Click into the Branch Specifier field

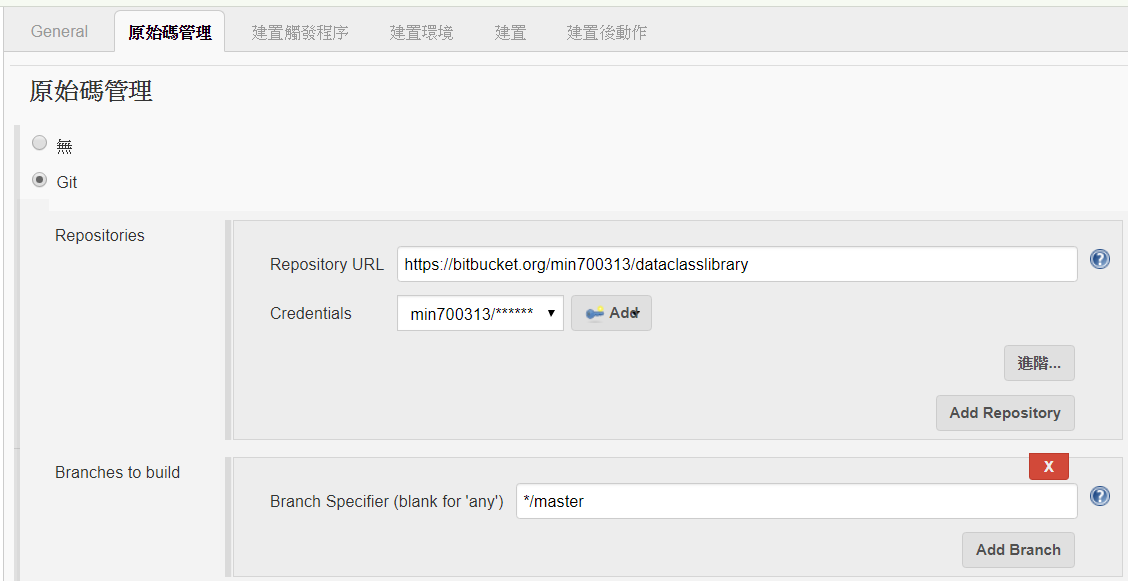coord(796,501)
